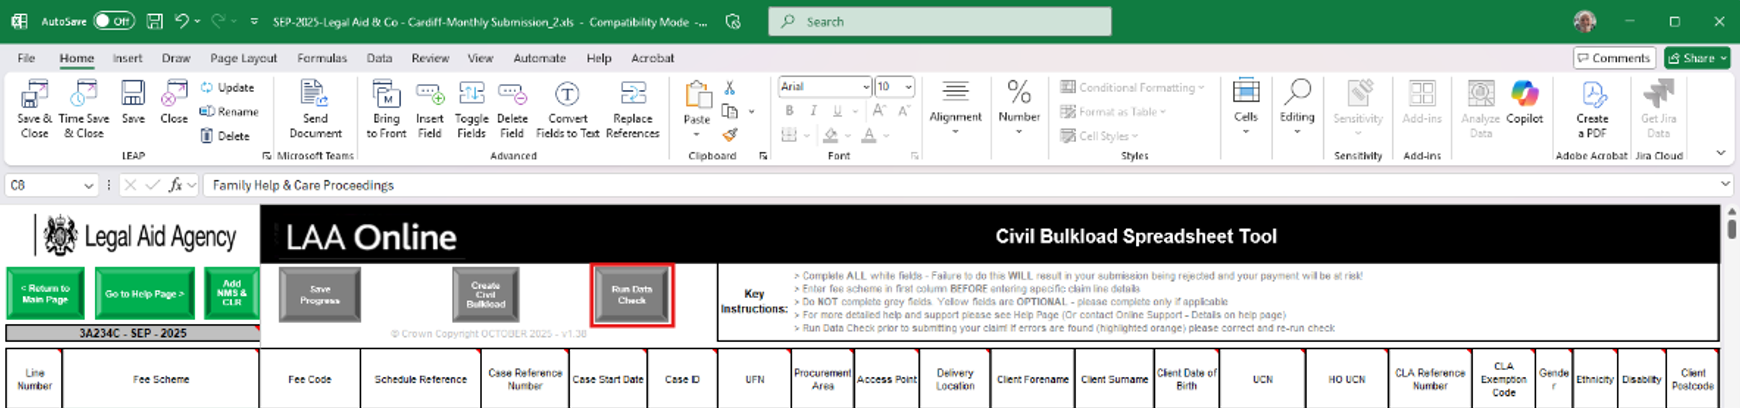Click the vertical scrollbar thumb
This screenshot has height=408, width=1740.
tap(1731, 228)
